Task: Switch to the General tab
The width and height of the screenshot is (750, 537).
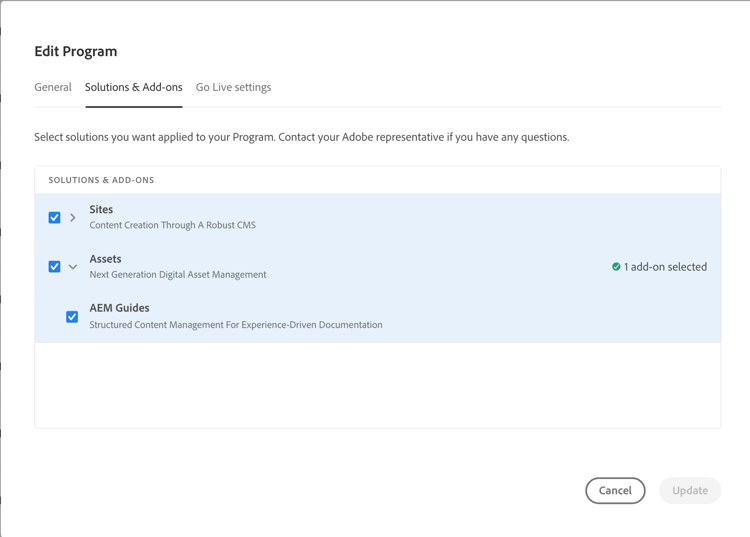Action: point(53,87)
